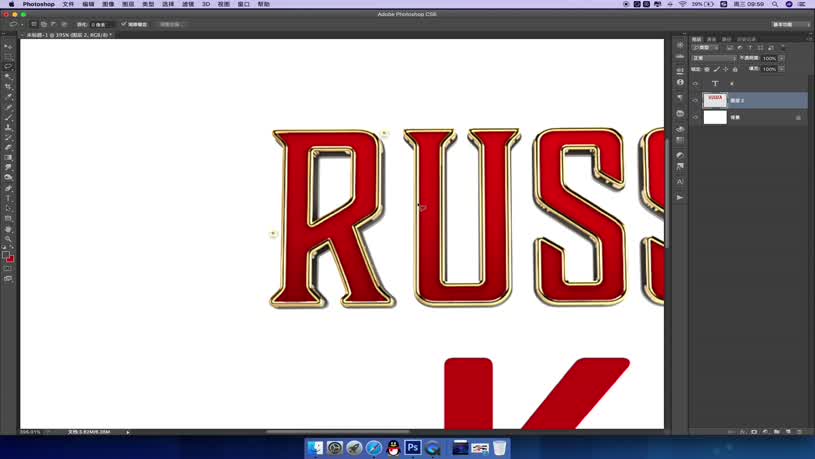Image resolution: width=815 pixels, height=459 pixels.
Task: Switch to the Channels tab
Action: pyautogui.click(x=712, y=40)
